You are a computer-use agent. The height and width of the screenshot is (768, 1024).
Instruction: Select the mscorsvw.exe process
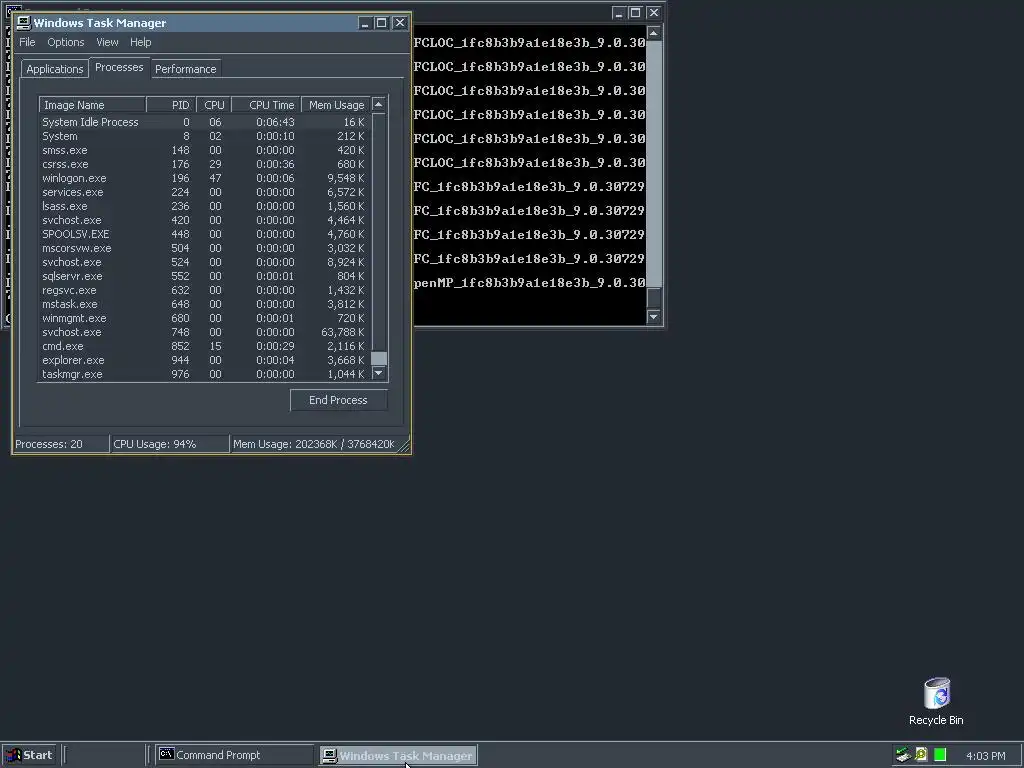tap(204, 248)
